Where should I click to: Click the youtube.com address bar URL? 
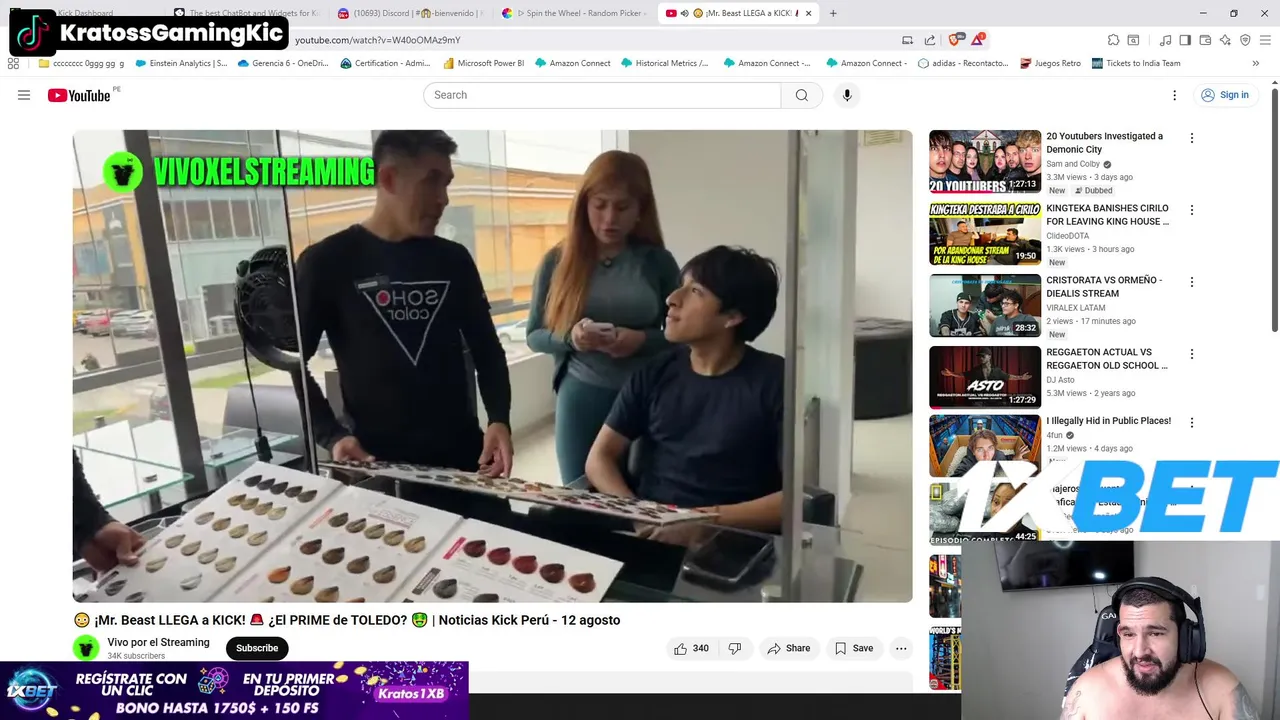[x=378, y=40]
